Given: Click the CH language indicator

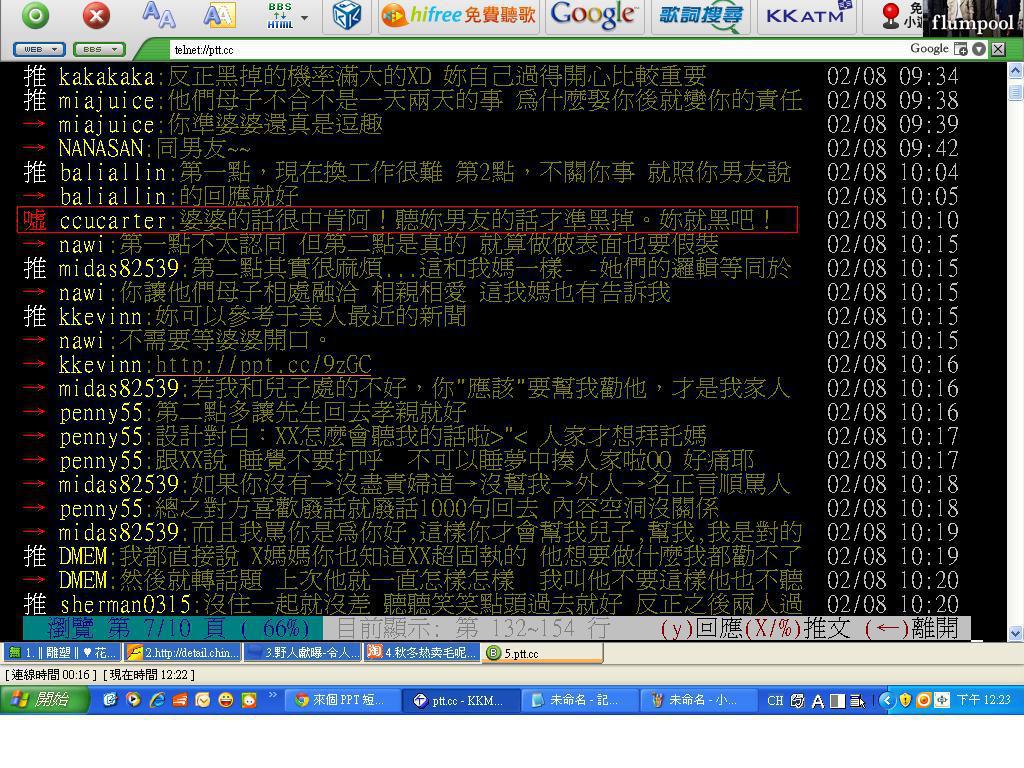Looking at the screenshot, I should click(x=775, y=701).
